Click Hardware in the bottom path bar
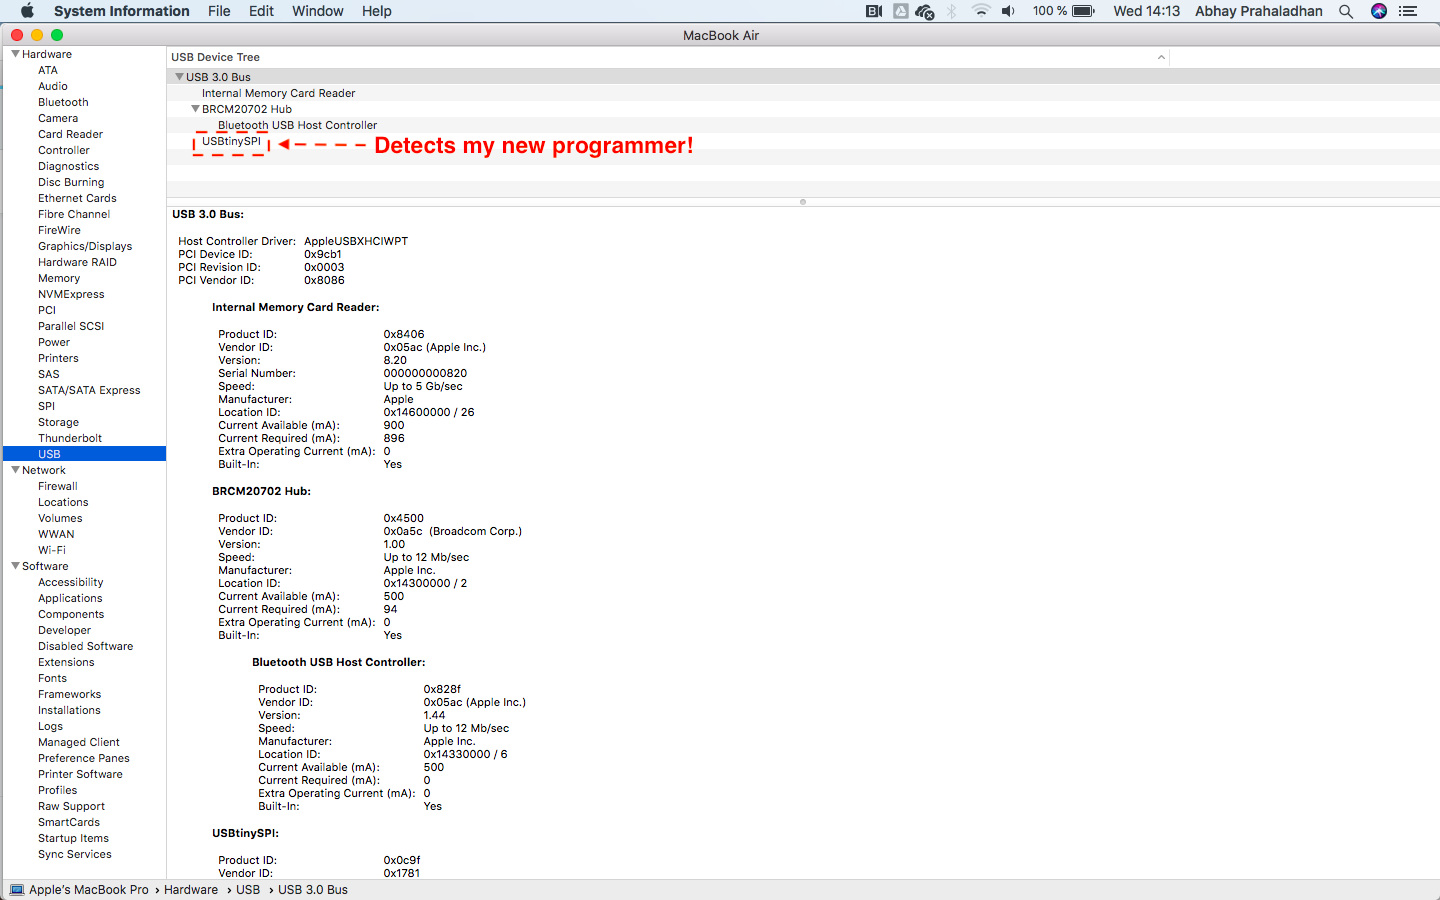 (x=191, y=890)
